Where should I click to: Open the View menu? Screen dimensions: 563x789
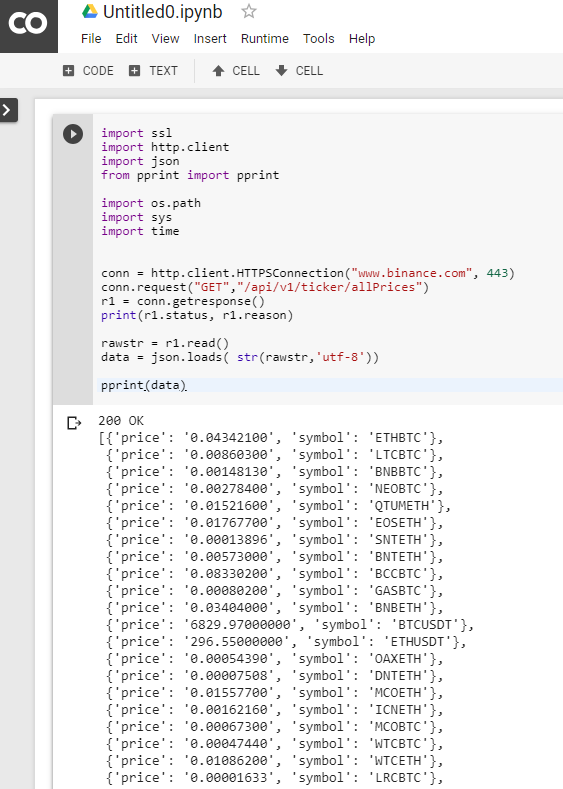pyautogui.click(x=166, y=39)
